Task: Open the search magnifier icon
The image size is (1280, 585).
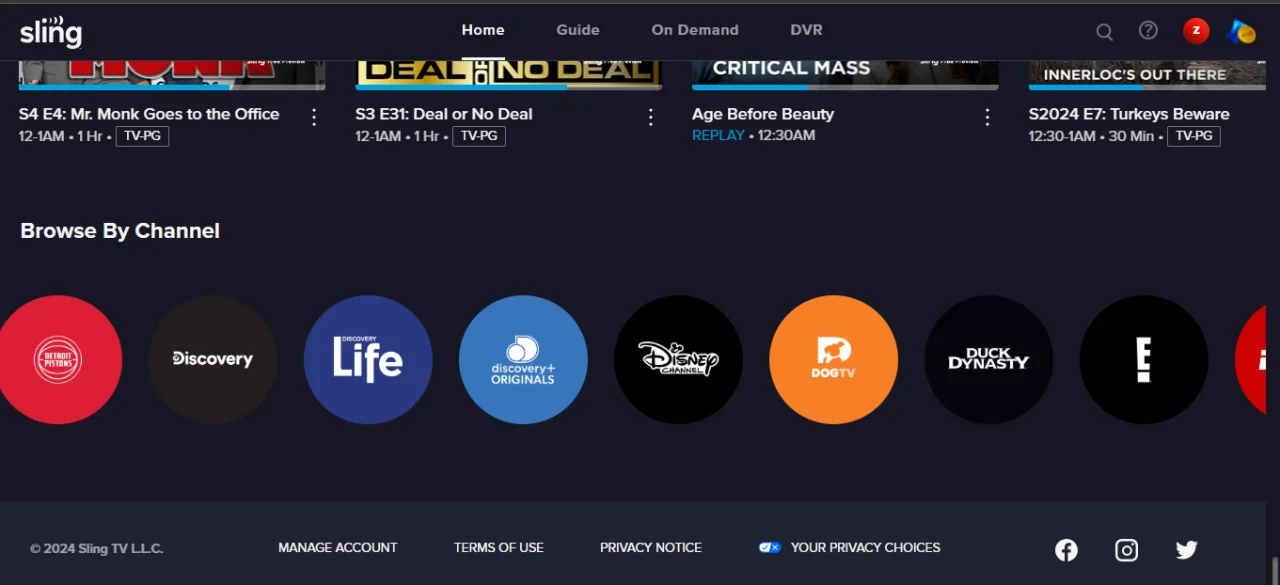Action: [x=1104, y=31]
